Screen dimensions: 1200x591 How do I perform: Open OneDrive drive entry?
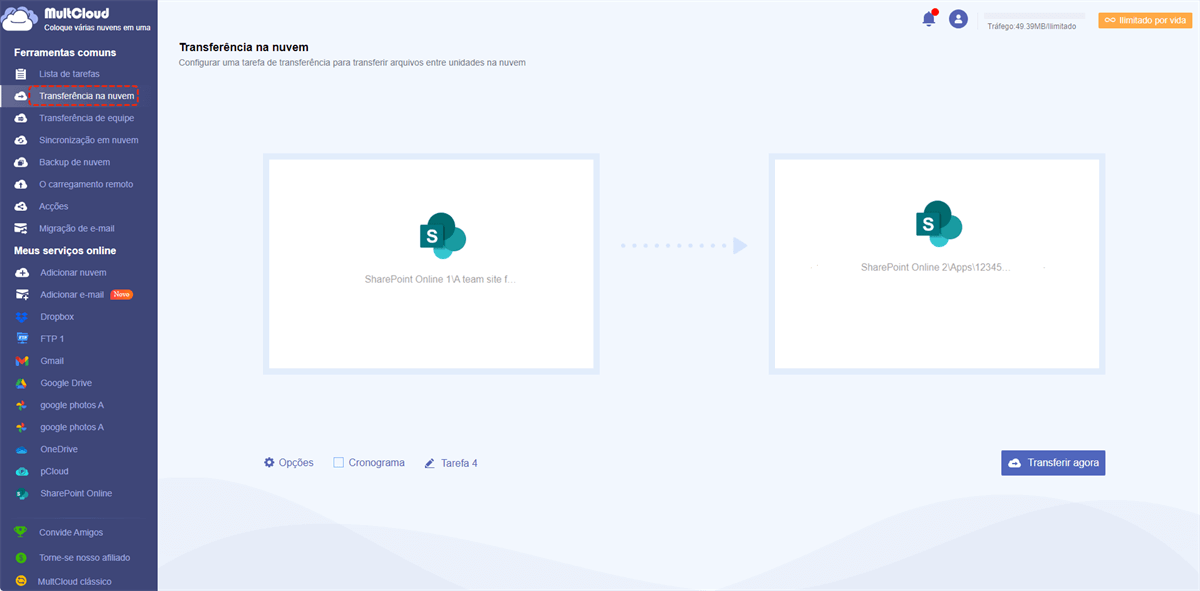click(59, 449)
